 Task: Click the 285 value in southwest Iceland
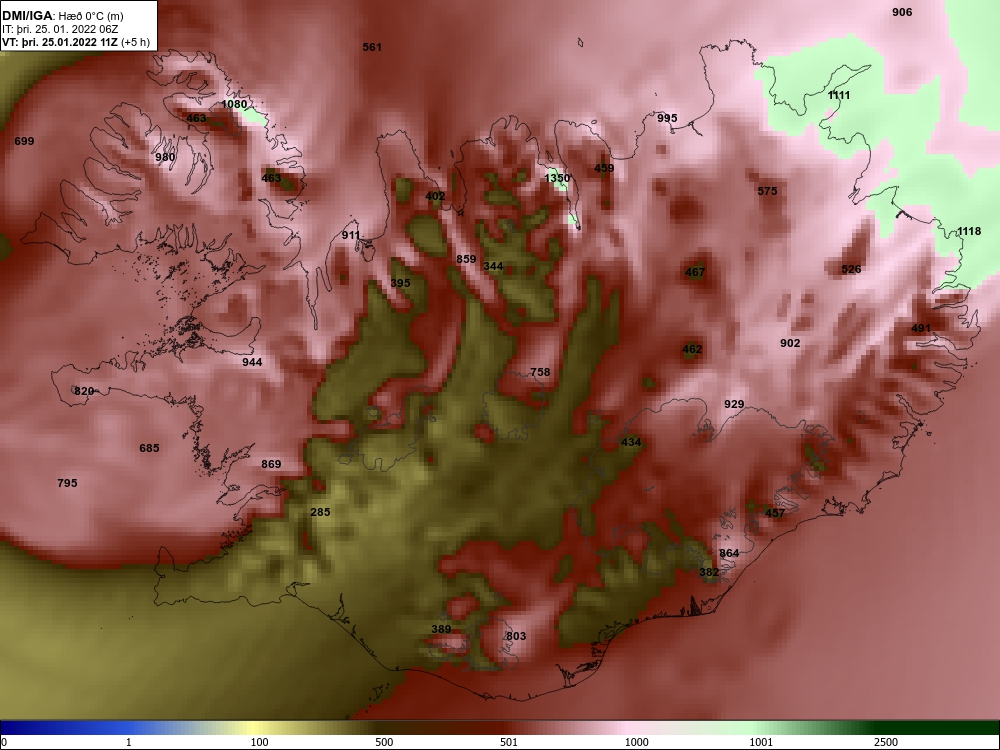(320, 513)
